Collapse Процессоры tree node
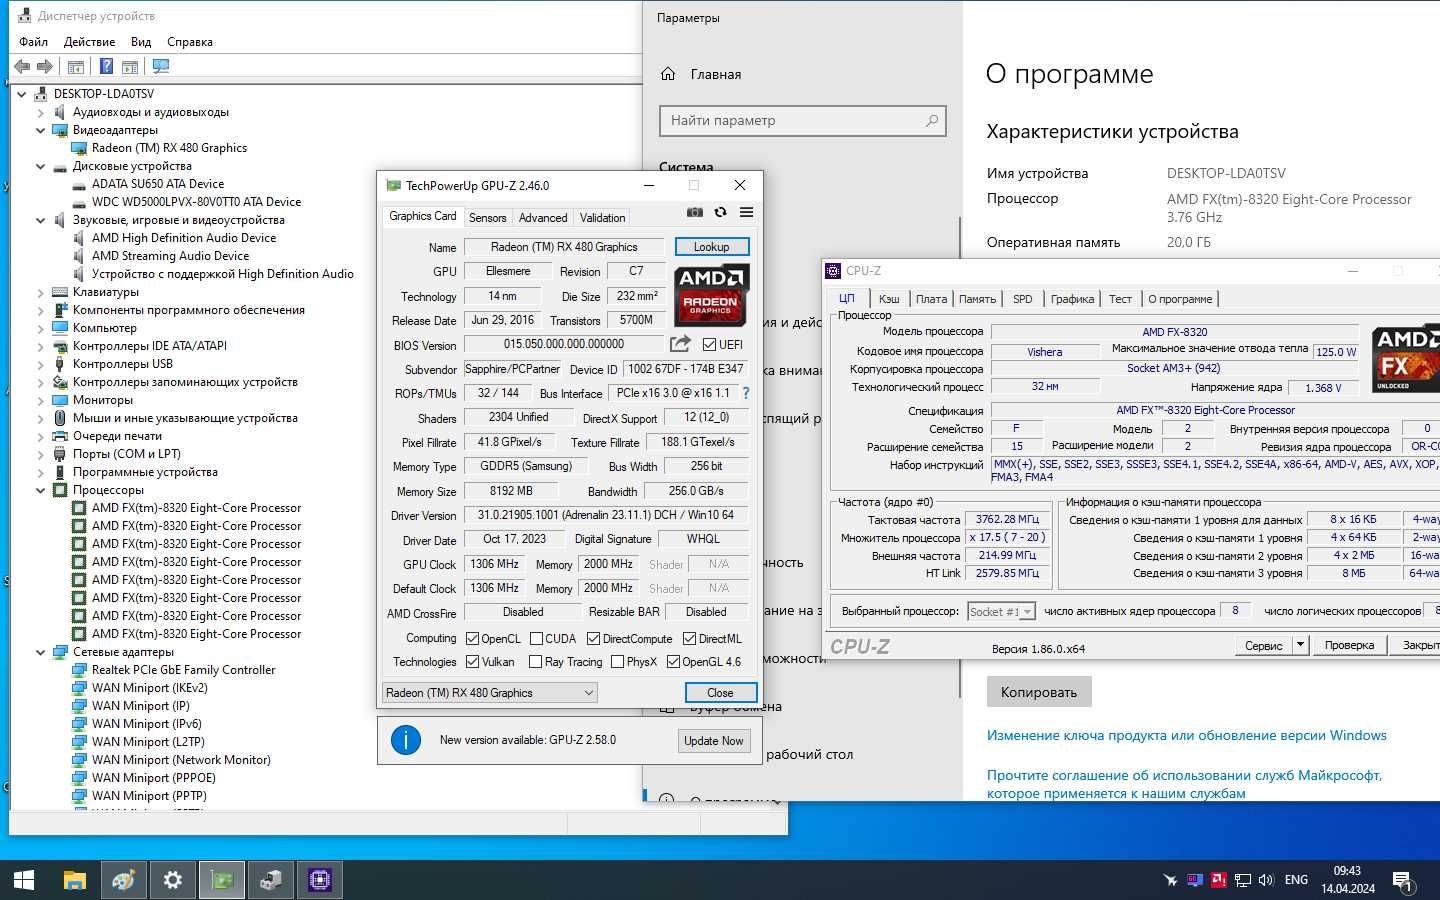This screenshot has width=1440, height=900. tap(41, 490)
